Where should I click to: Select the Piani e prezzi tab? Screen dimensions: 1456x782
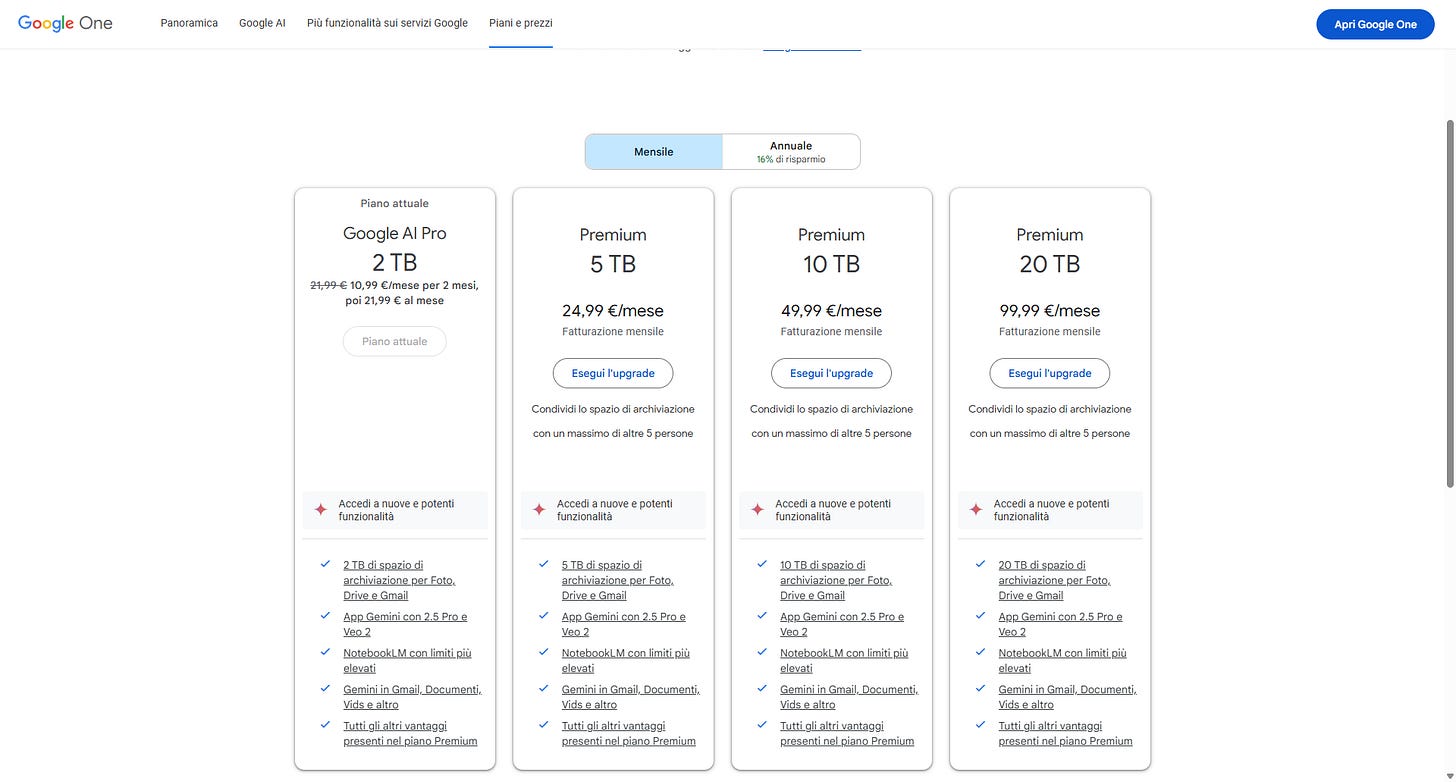point(521,23)
